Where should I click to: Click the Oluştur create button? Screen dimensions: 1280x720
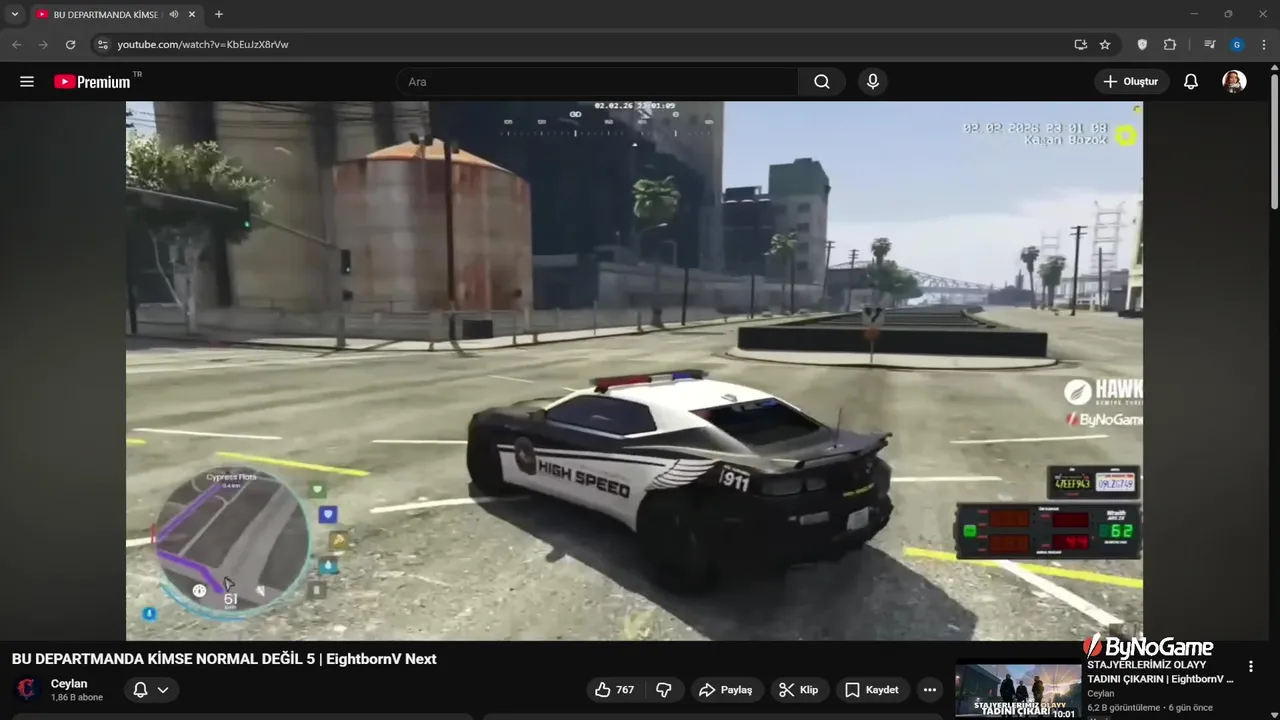tap(1132, 82)
